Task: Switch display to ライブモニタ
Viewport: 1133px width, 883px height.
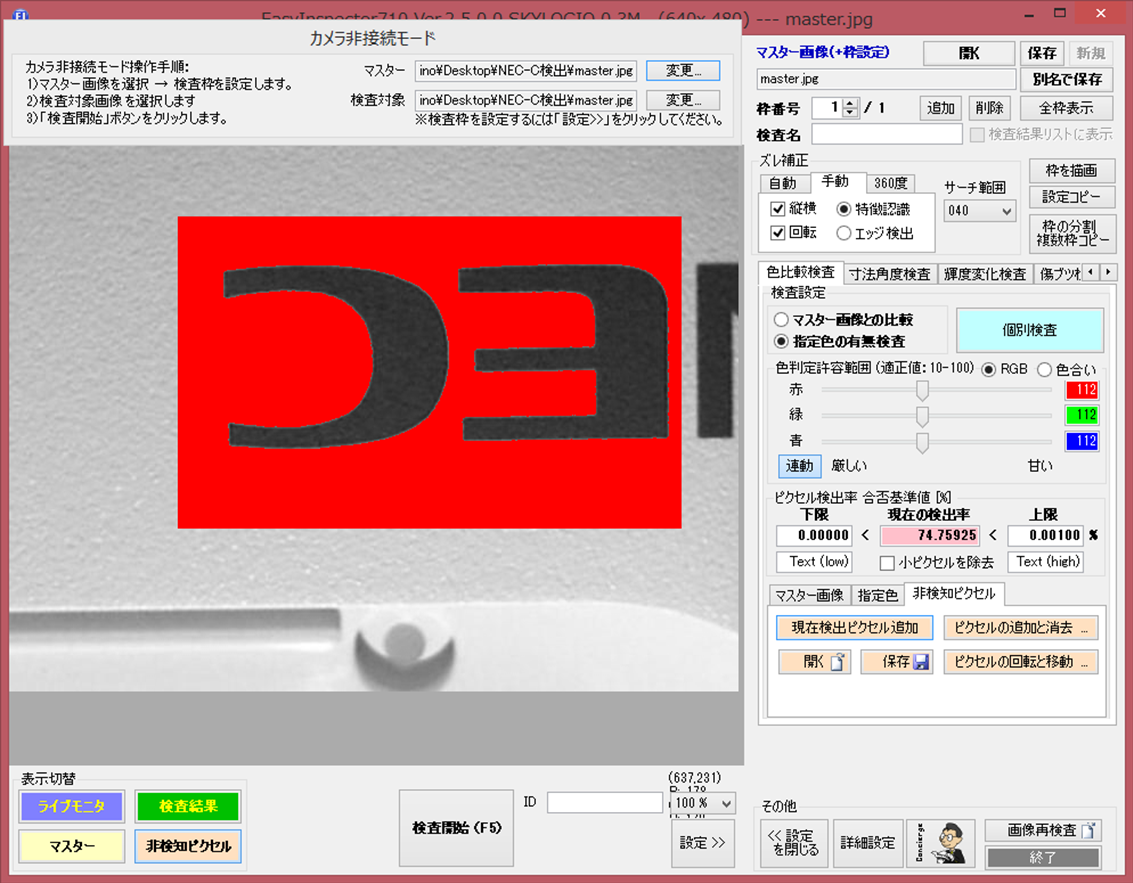Action: (72, 806)
